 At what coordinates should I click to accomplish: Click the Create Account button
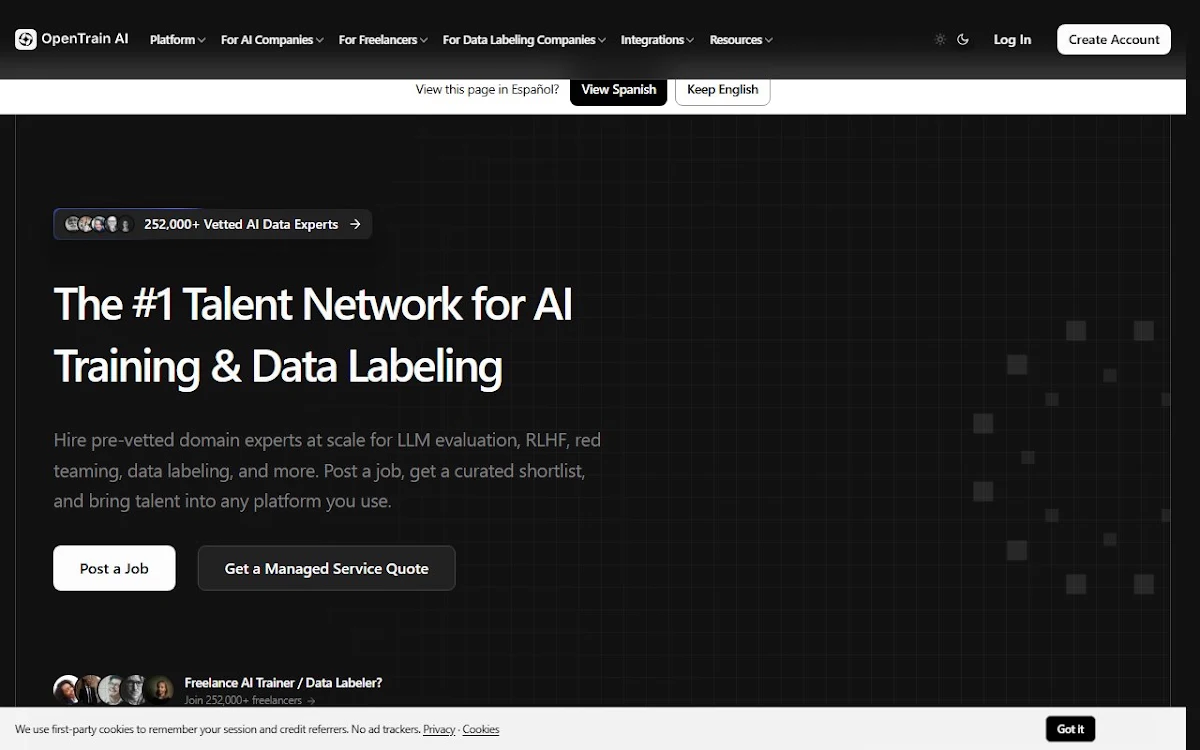[x=1114, y=39]
